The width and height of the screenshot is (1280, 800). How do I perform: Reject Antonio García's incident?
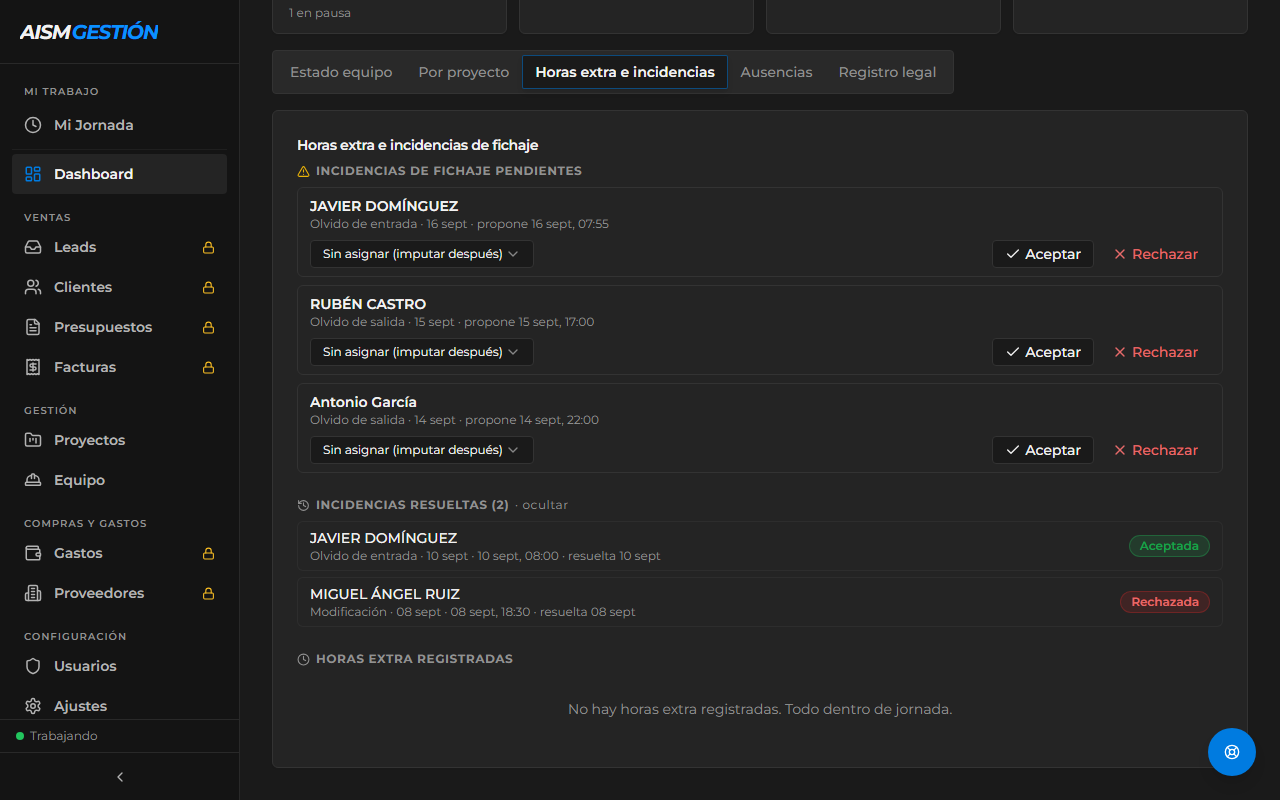point(1156,450)
